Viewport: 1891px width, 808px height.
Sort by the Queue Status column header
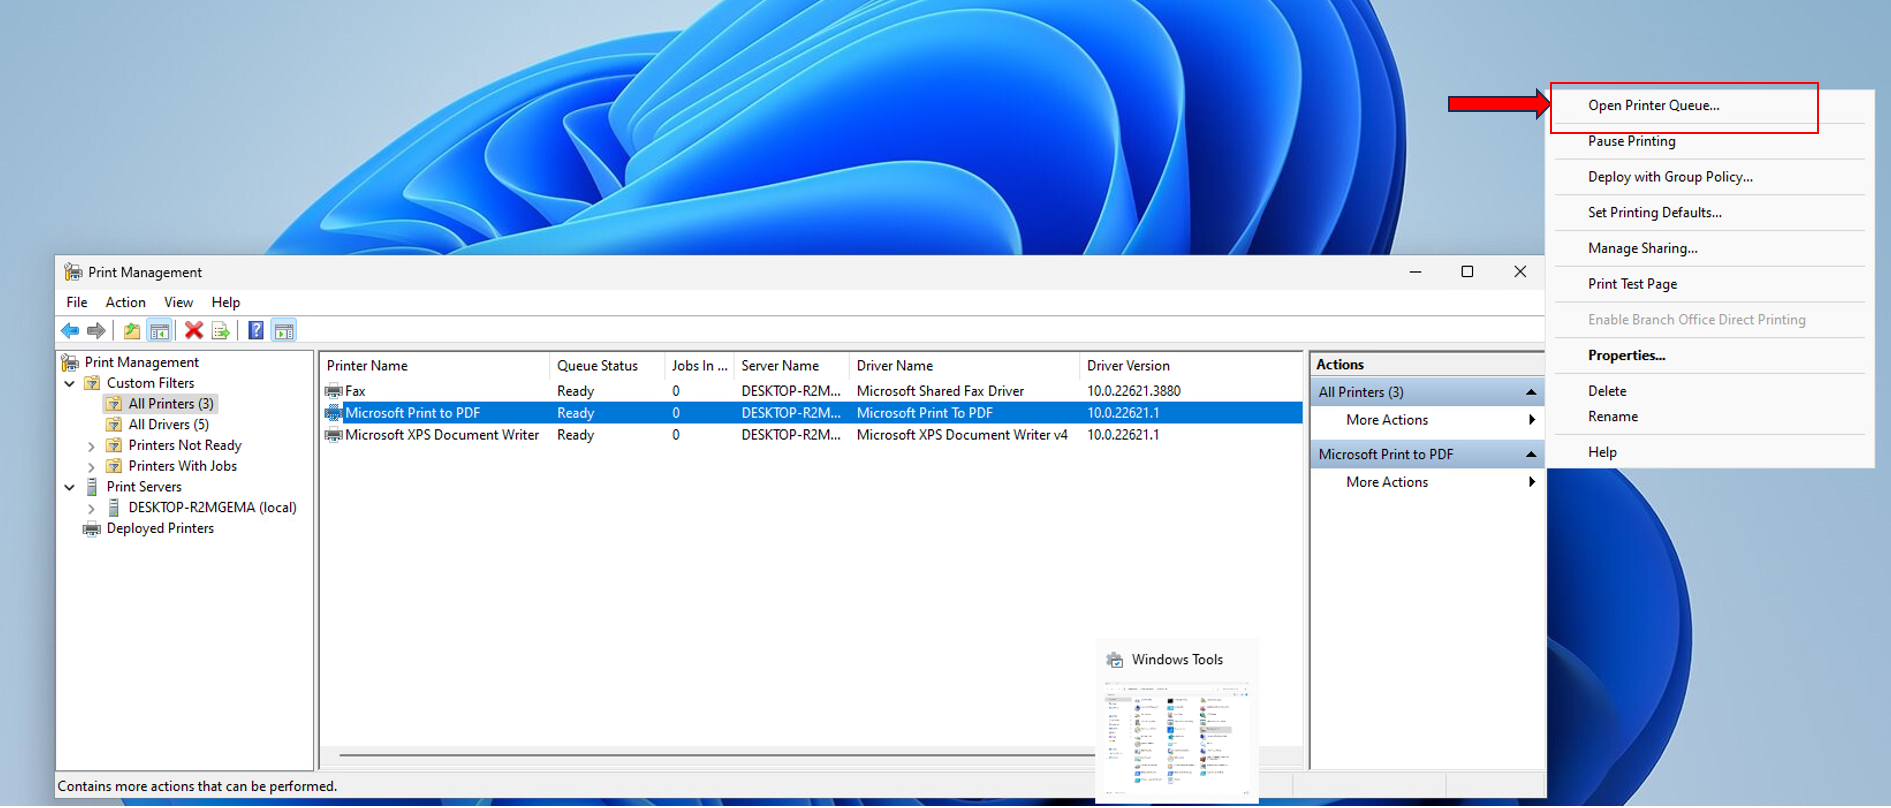point(597,366)
